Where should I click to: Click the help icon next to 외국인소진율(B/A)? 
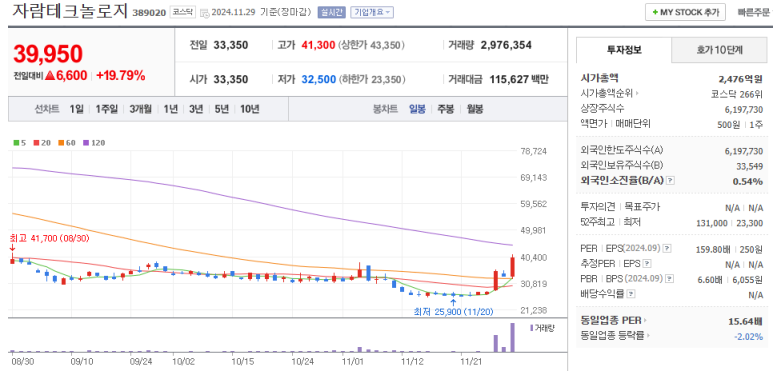click(670, 181)
